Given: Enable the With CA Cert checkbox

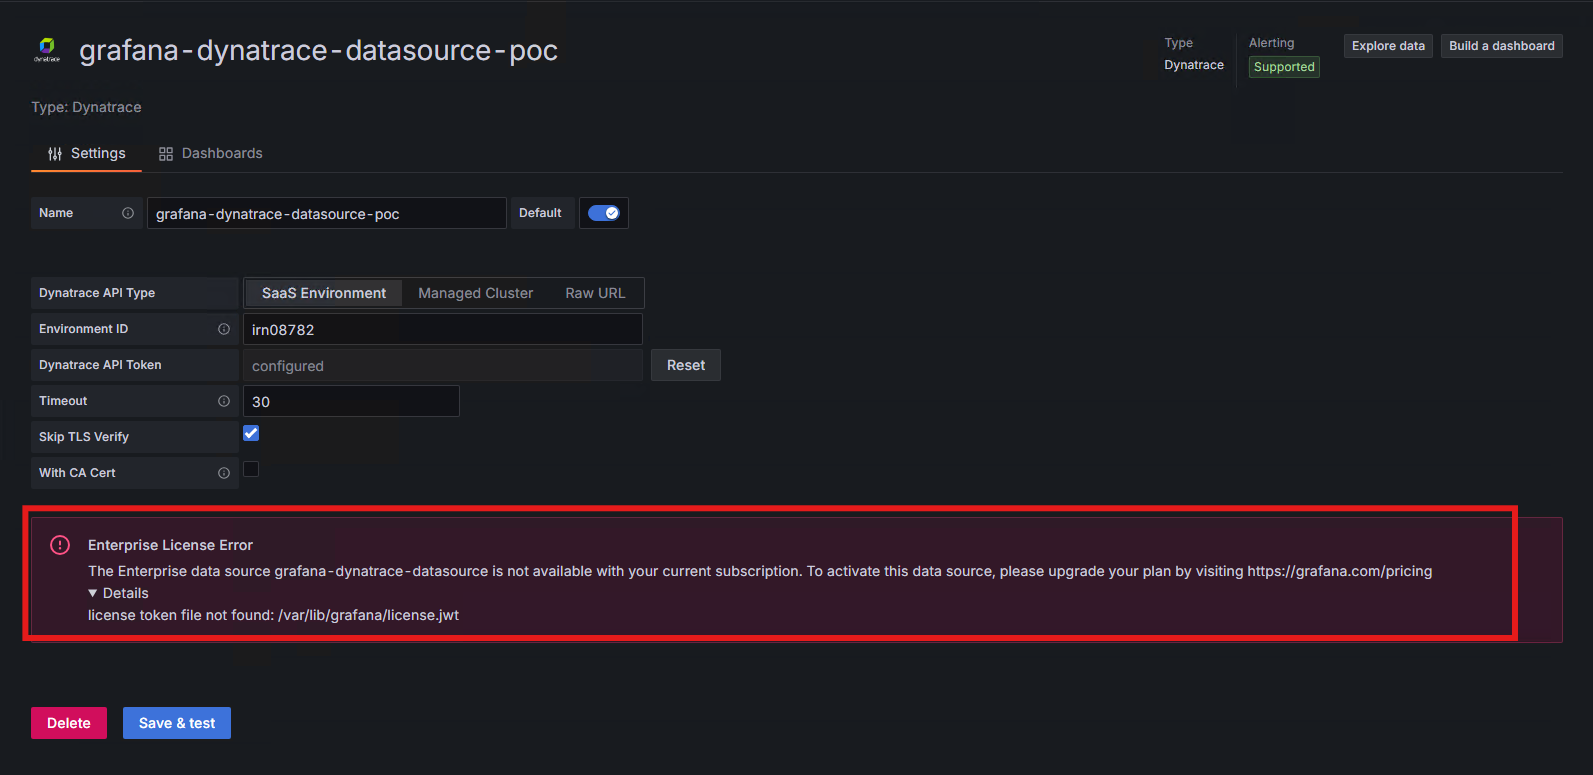Looking at the screenshot, I should pos(251,469).
